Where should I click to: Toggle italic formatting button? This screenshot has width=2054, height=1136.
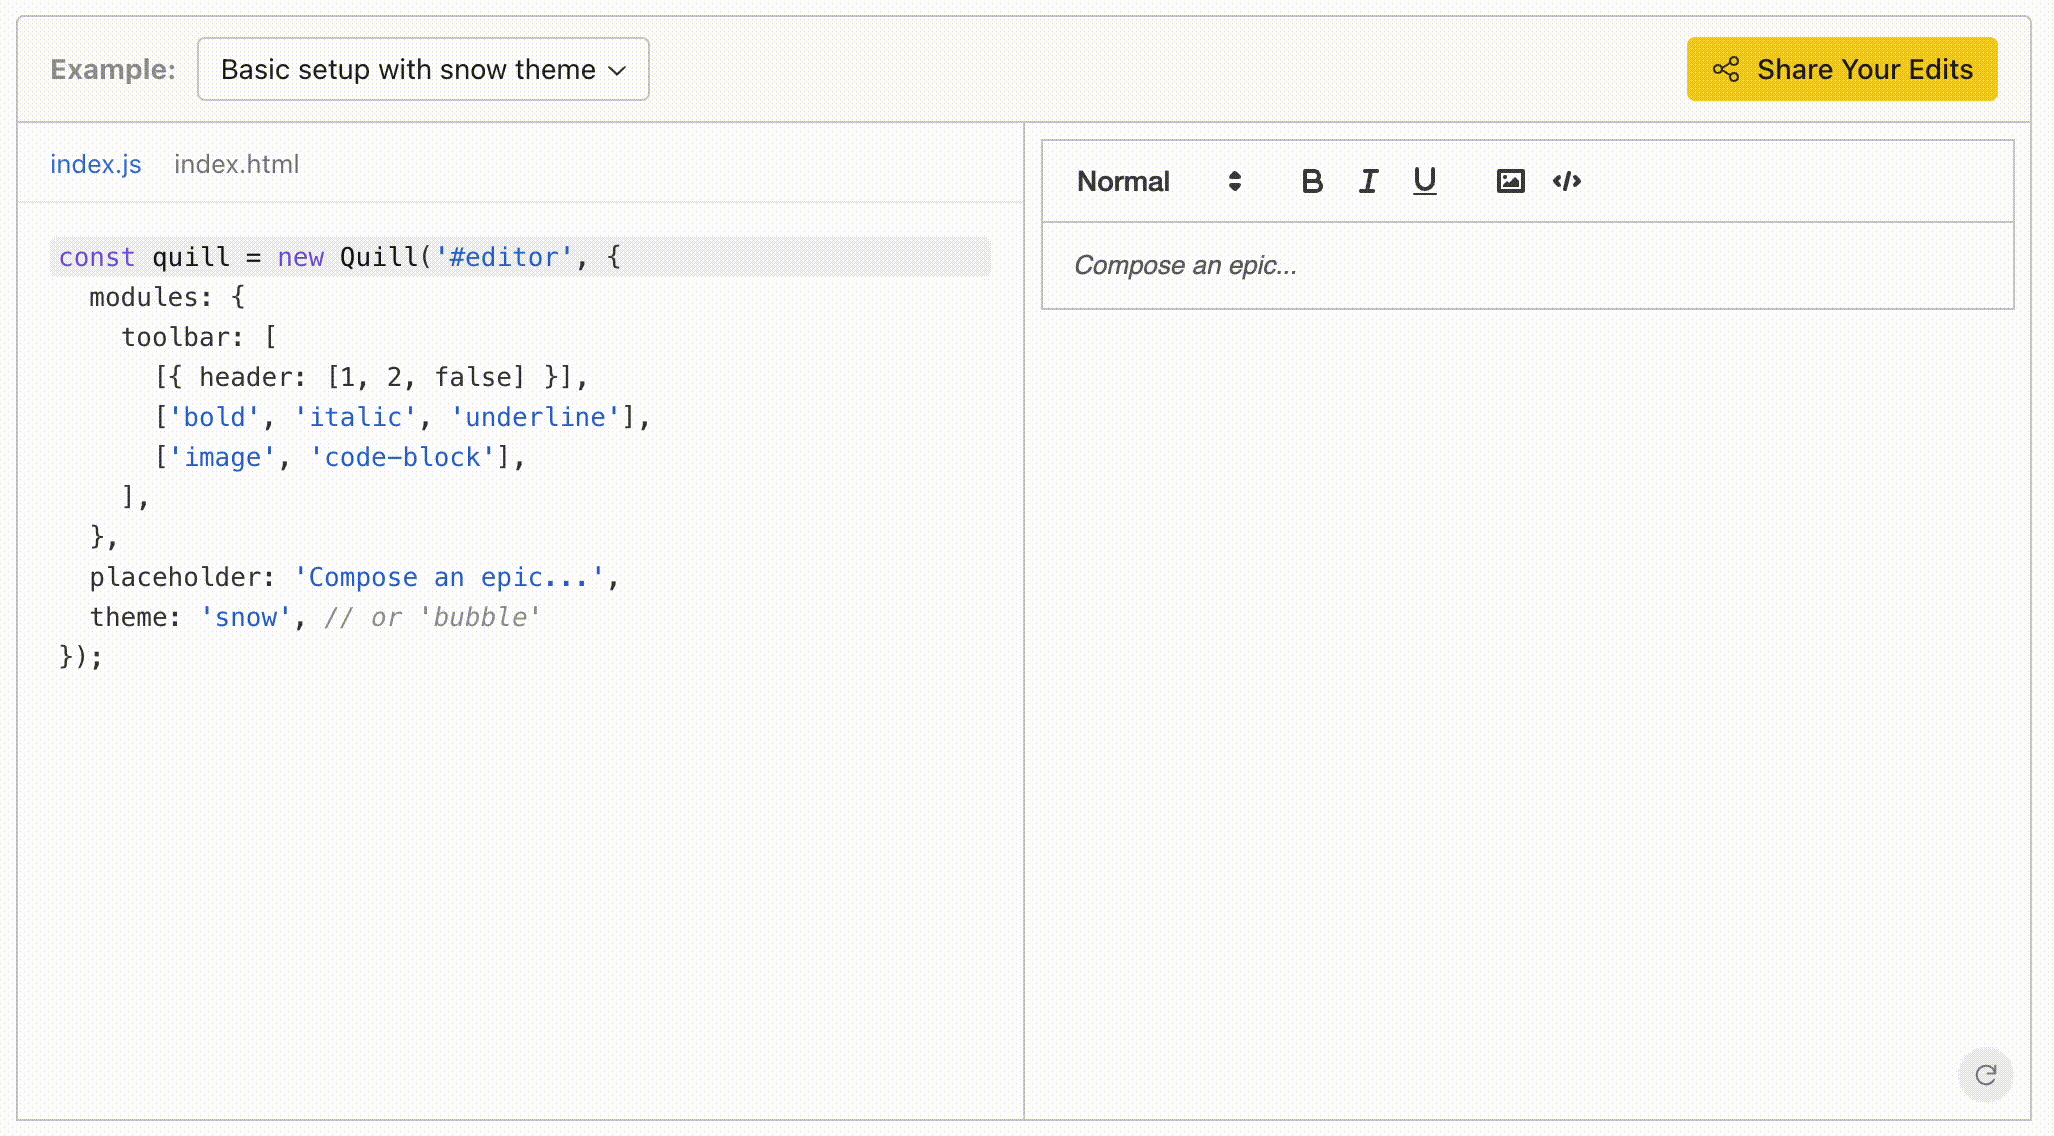1368,181
